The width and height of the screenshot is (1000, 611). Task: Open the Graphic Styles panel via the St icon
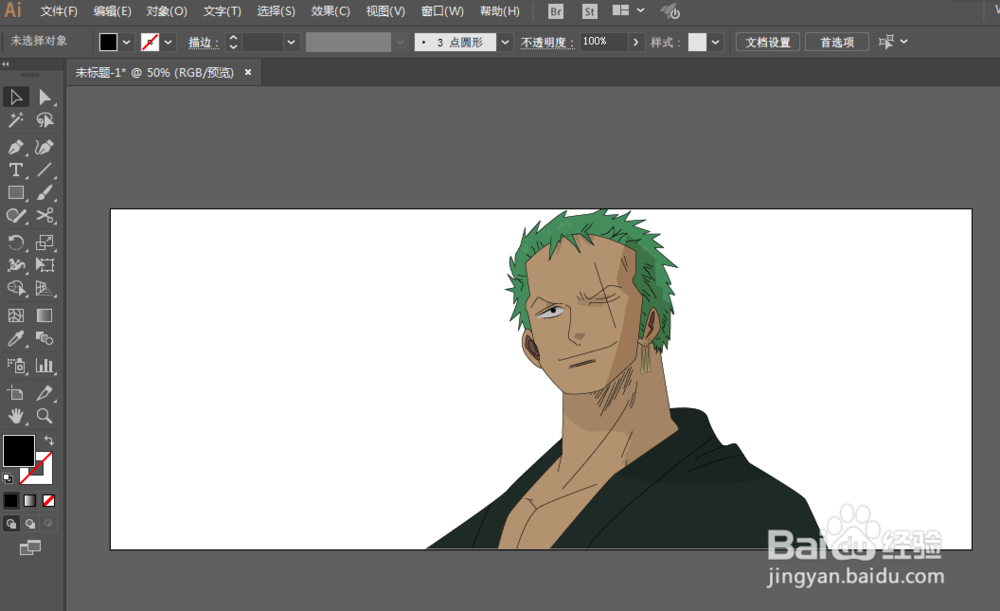589,11
